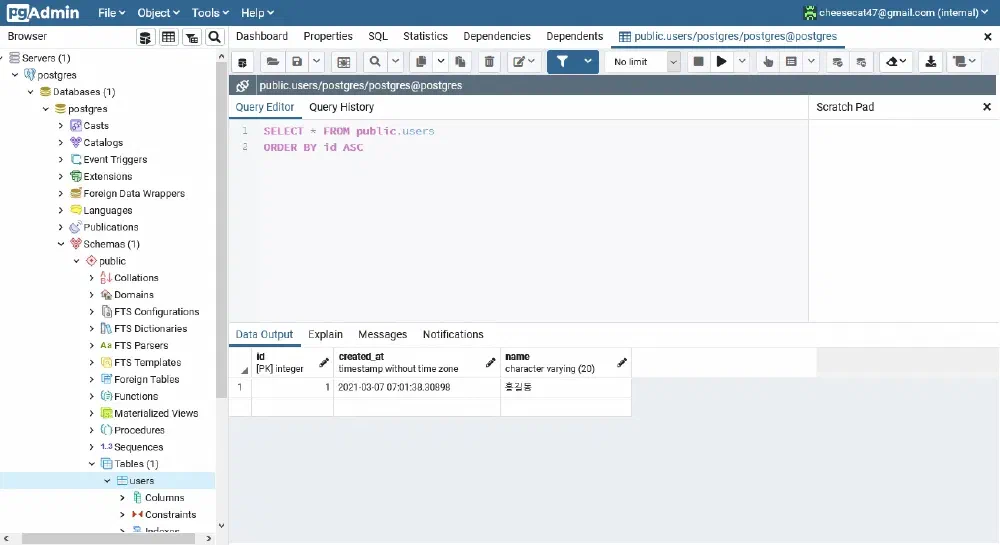Viewport: 1000px width, 545px height.
Task: Collapse the Databases (1) node
Action: coord(30,92)
